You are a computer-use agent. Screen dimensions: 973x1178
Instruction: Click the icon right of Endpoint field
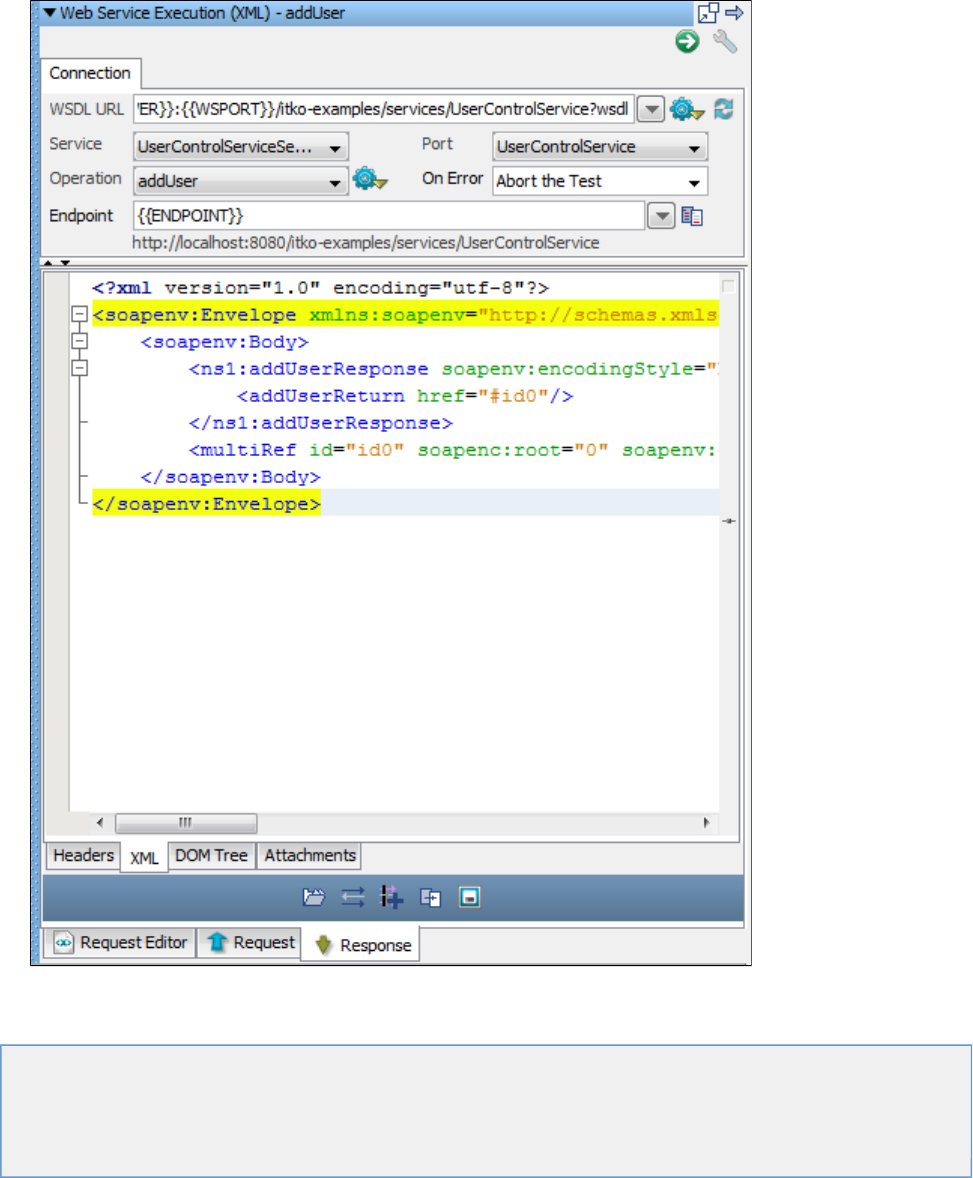point(692,216)
